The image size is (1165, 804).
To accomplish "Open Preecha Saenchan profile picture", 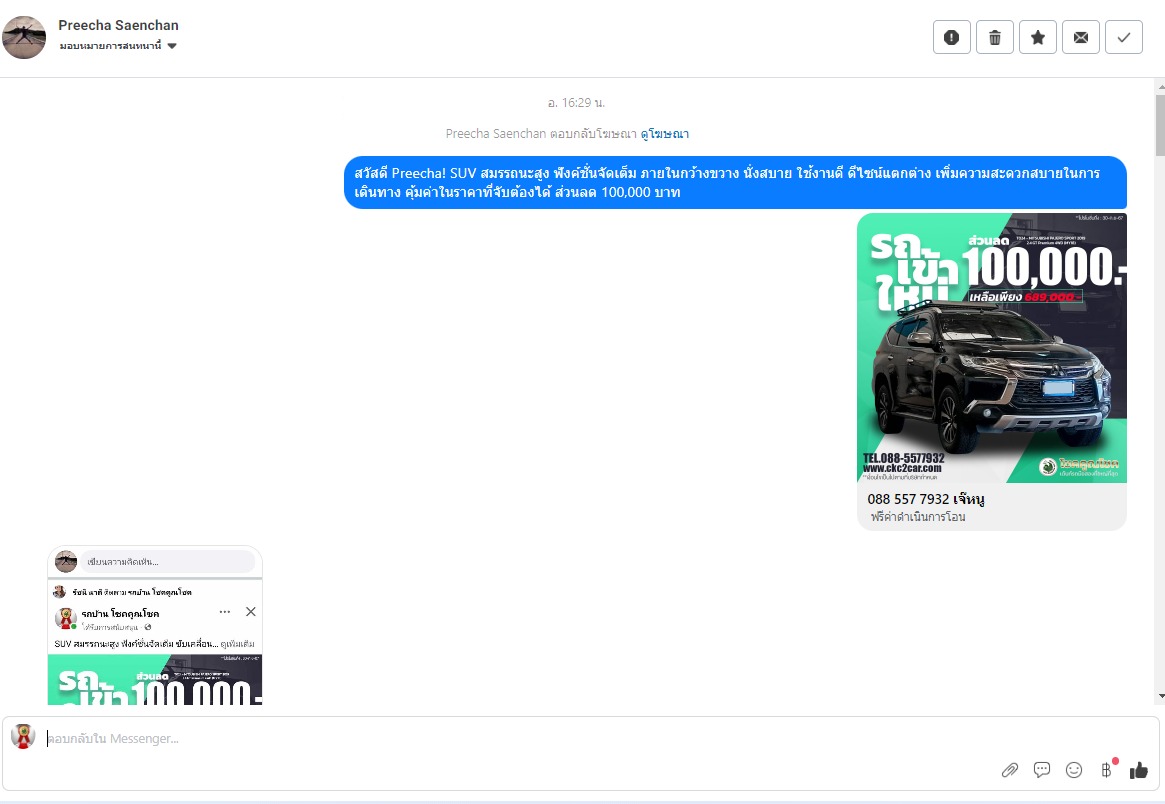I will coord(24,37).
